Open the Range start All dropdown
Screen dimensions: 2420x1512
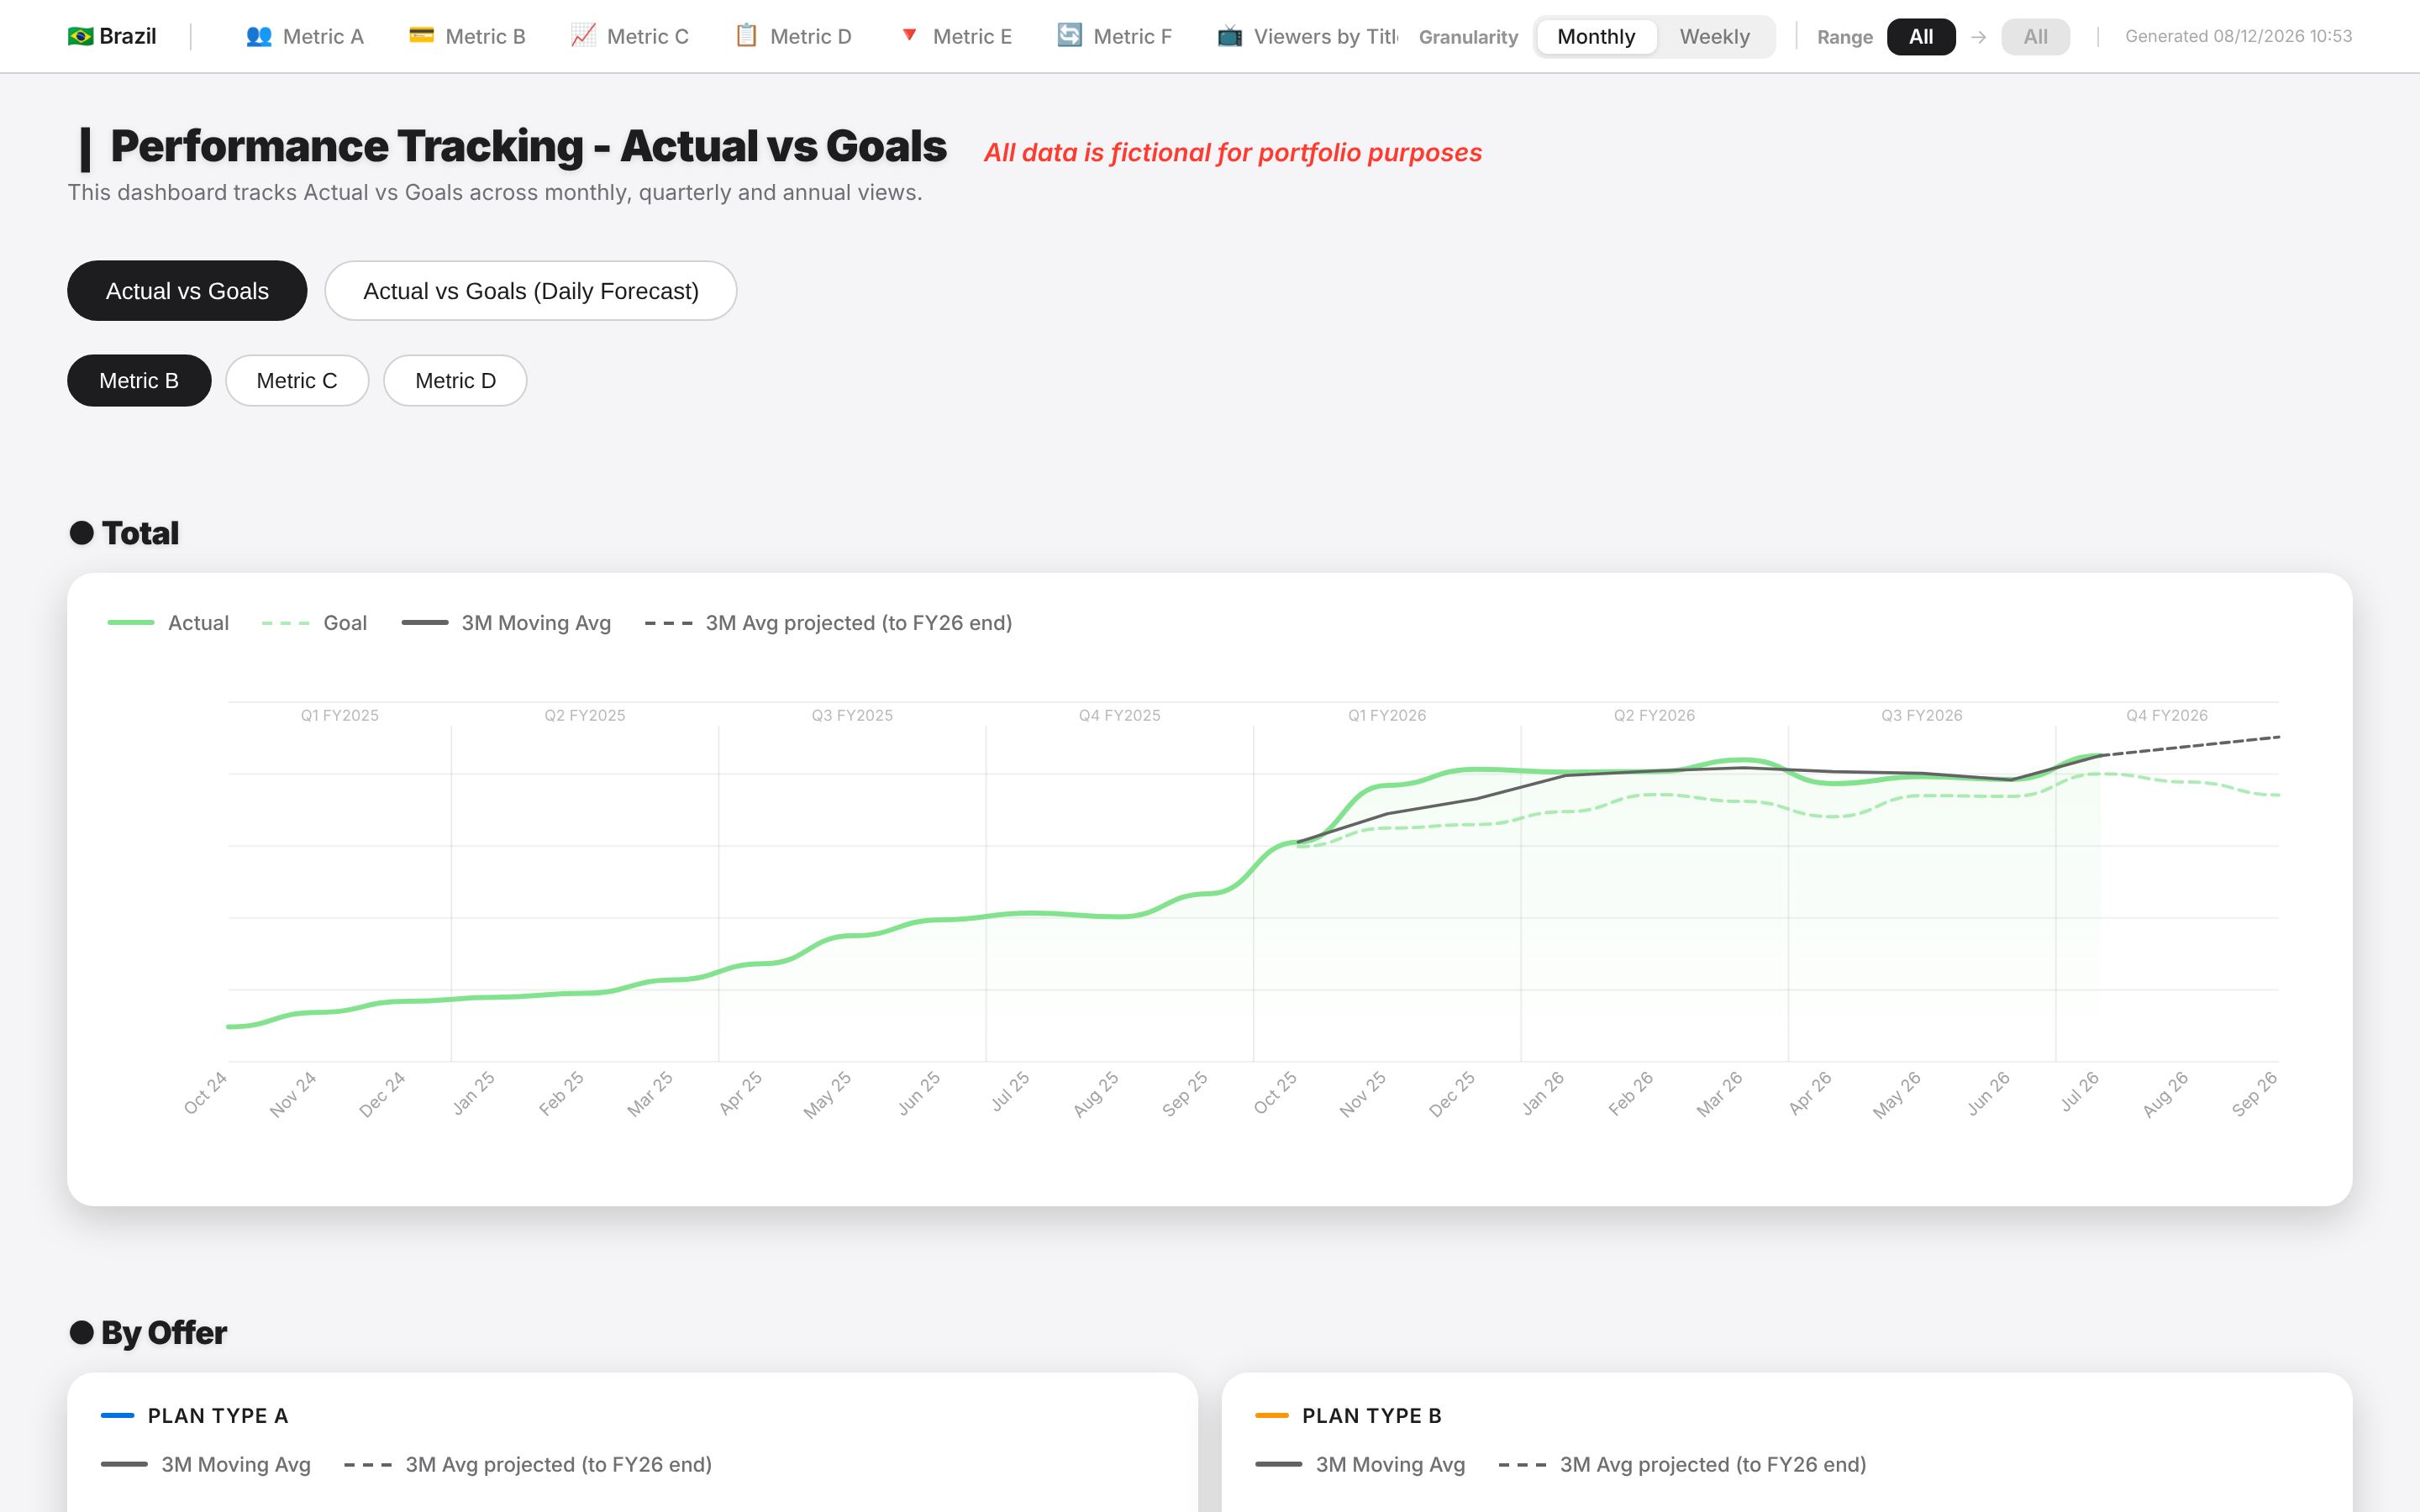pos(1921,37)
